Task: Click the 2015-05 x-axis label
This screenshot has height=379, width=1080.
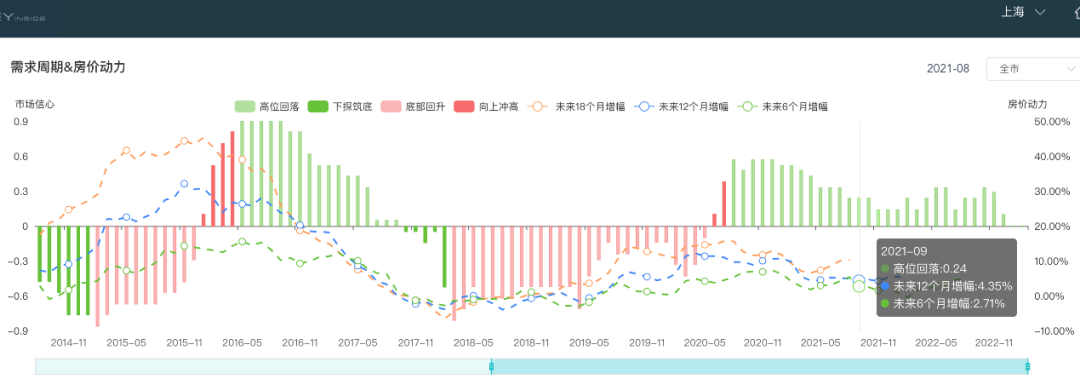Action: pos(126,342)
